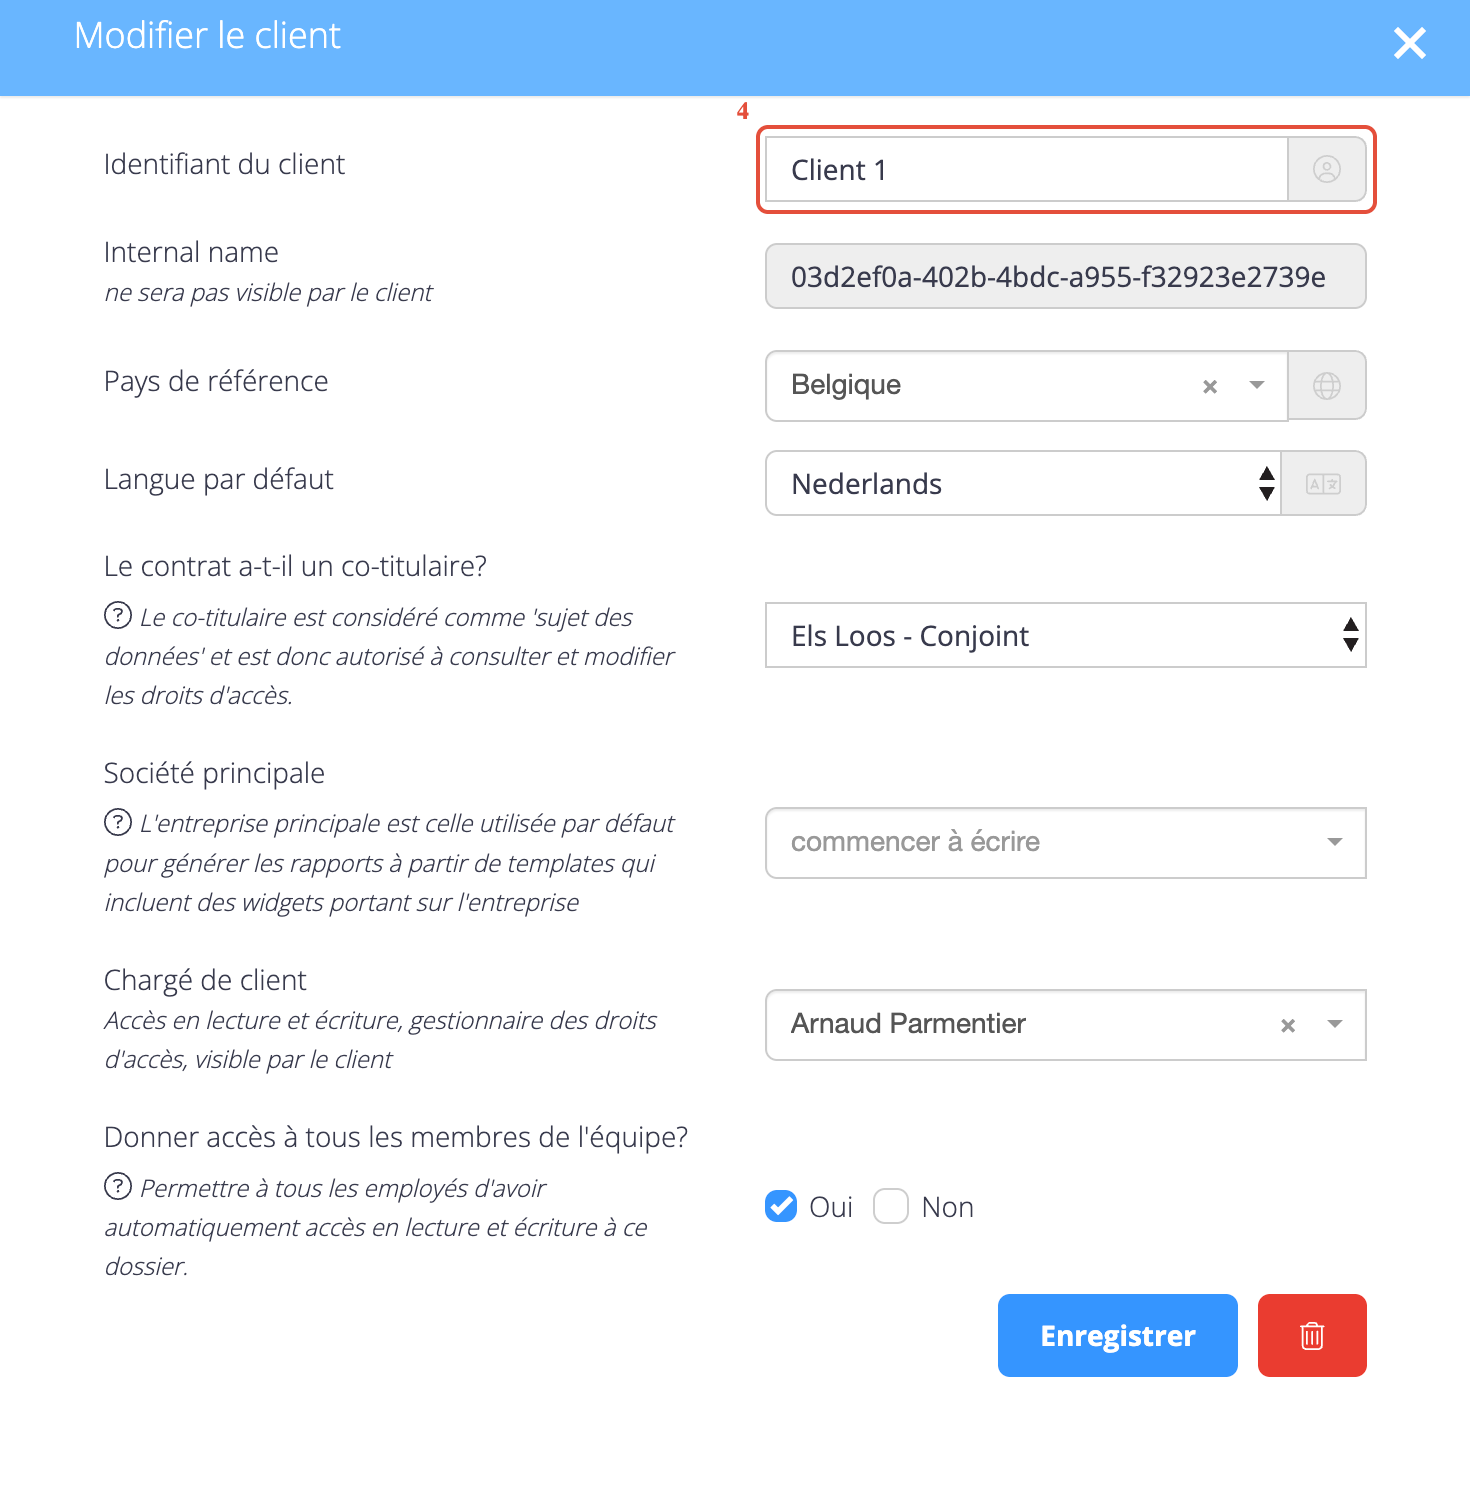Click help icon under Société principale

tap(118, 822)
